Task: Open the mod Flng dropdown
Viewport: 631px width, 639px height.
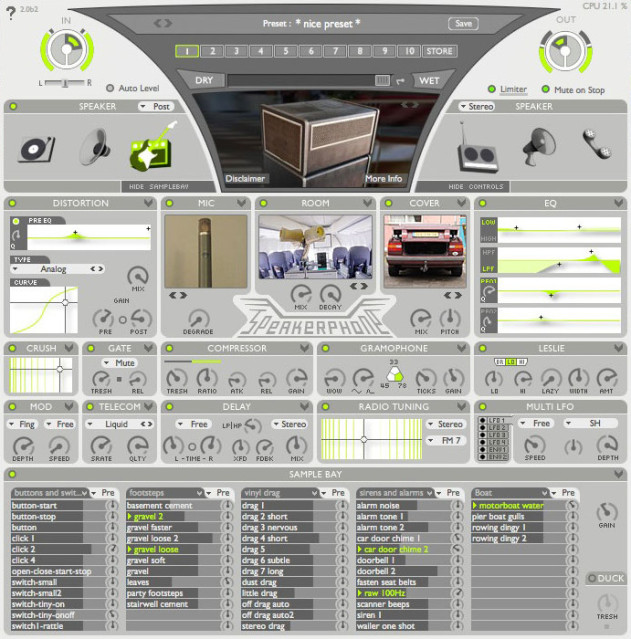Action: click(22, 424)
